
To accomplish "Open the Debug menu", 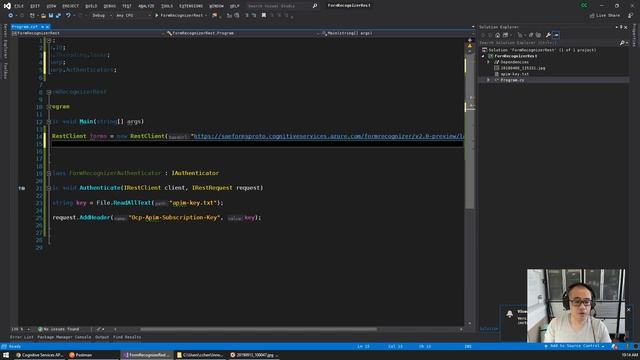I will 109,6.
